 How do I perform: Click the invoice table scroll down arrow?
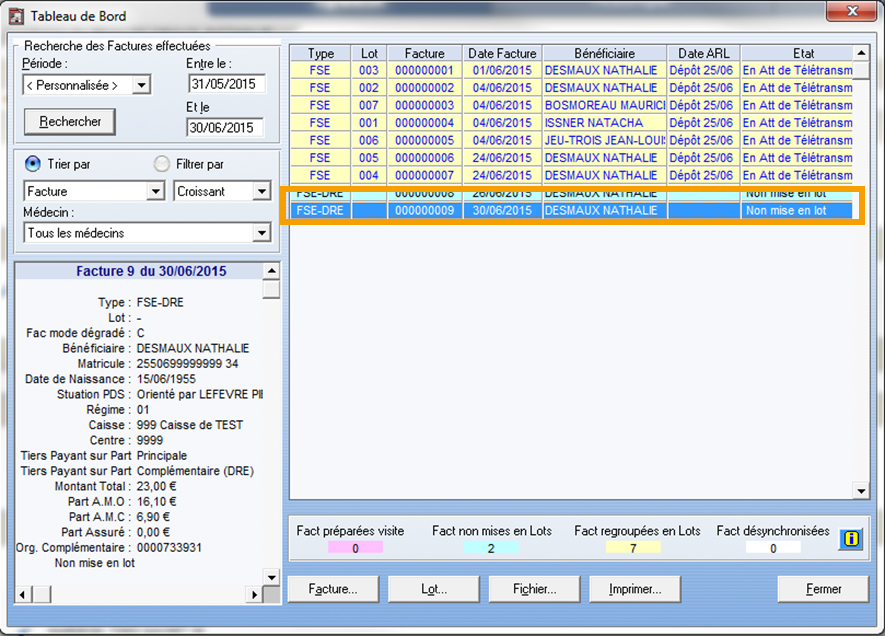click(x=861, y=491)
